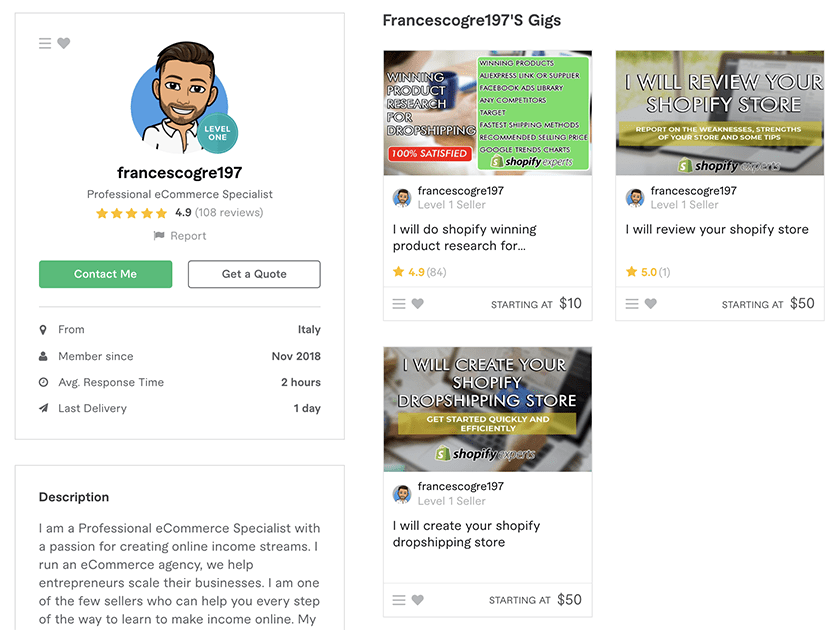Favorite the shopify winning product research gig

point(418,304)
